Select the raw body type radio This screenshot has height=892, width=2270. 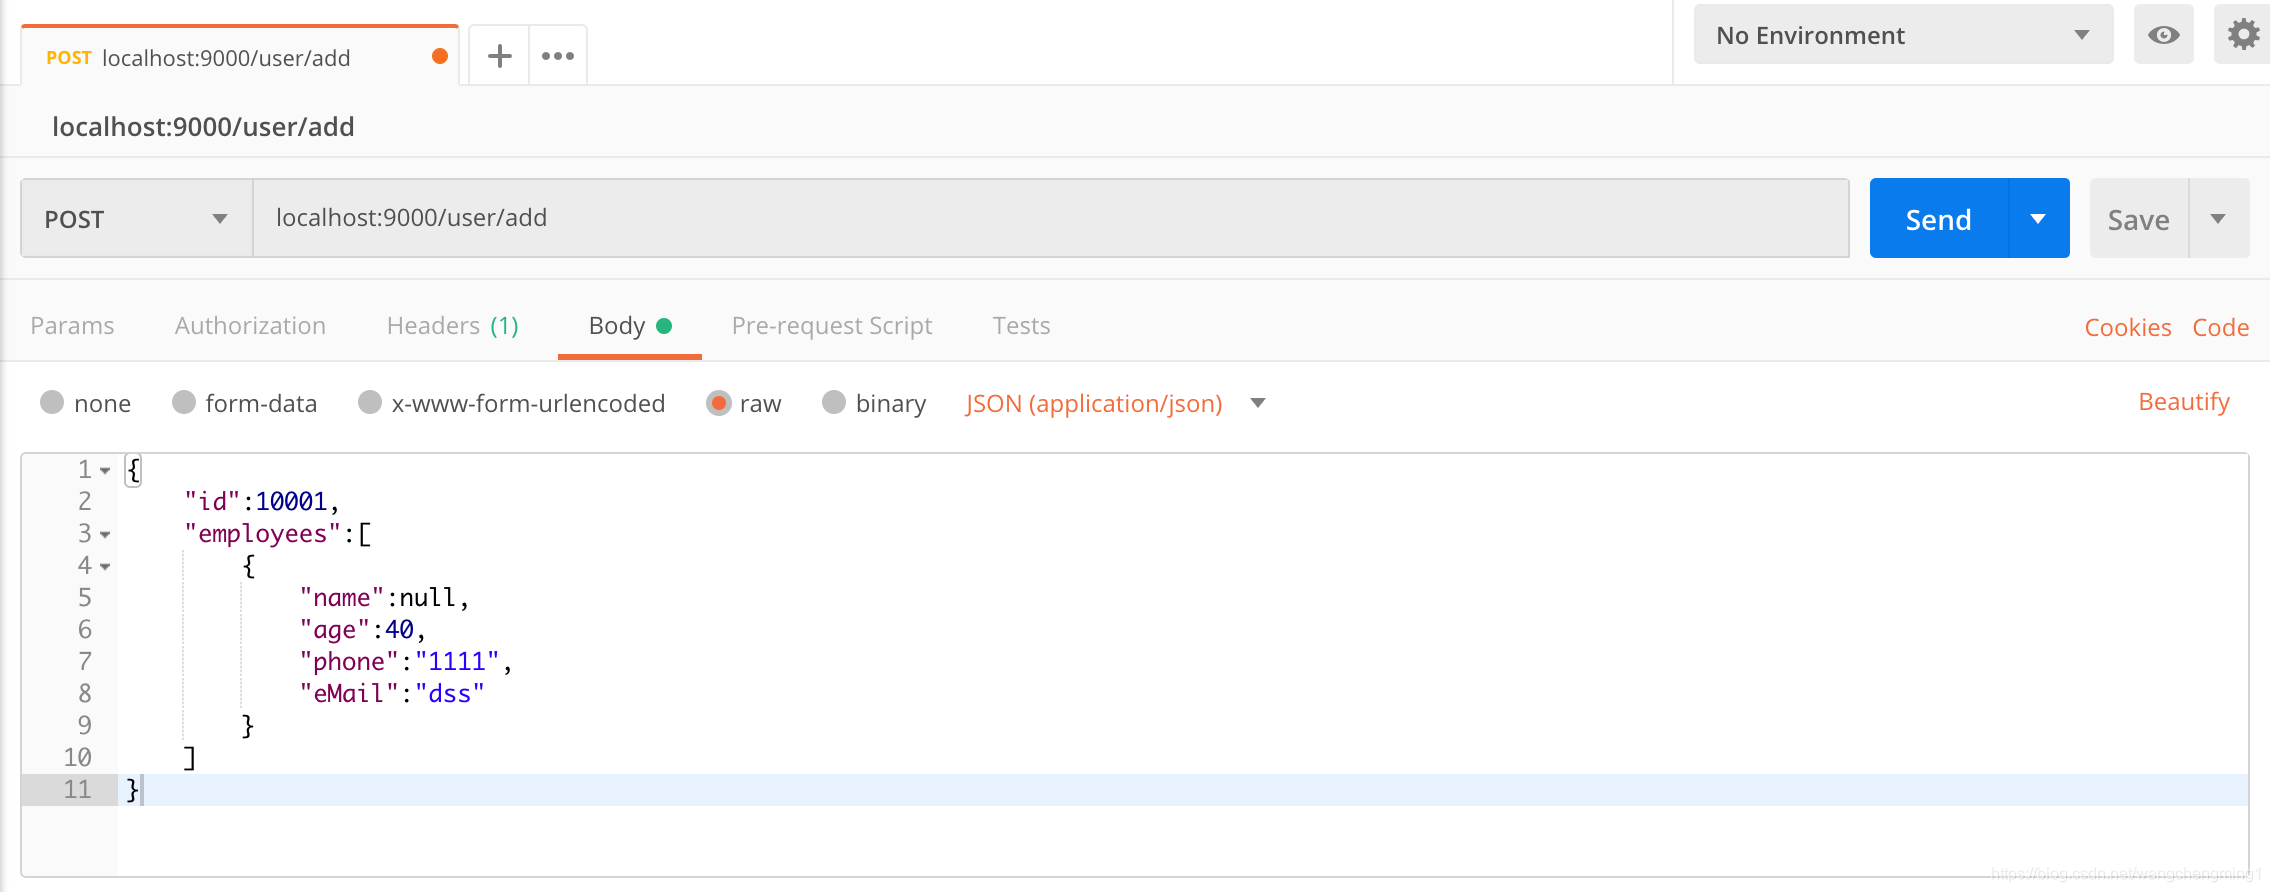pos(718,403)
